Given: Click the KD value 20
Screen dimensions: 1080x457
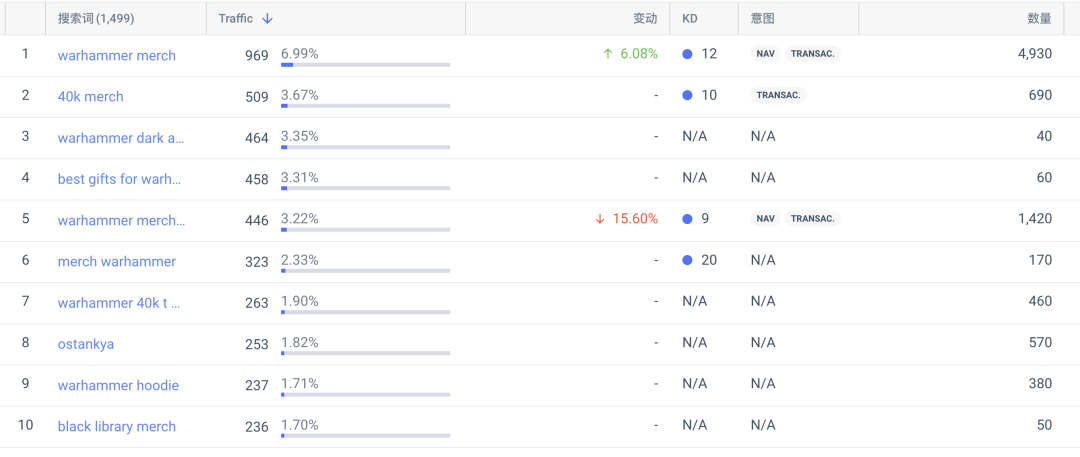Looking at the screenshot, I should coord(709,261).
